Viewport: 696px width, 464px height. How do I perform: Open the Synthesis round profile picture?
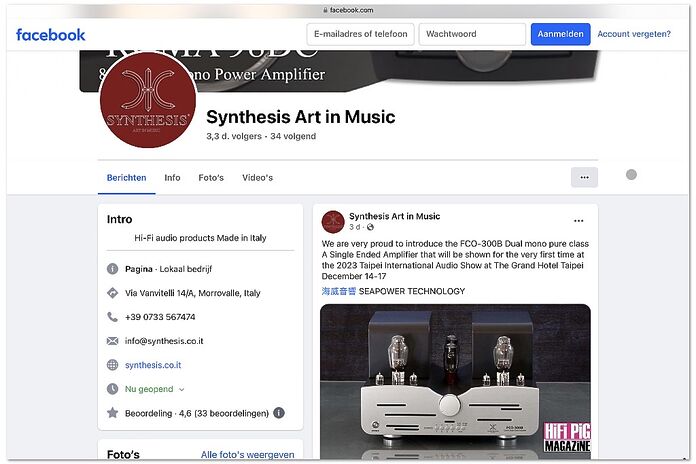coord(148,100)
